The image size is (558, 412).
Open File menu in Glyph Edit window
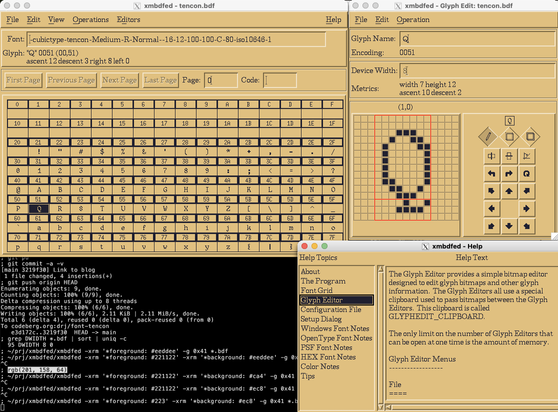pos(361,20)
